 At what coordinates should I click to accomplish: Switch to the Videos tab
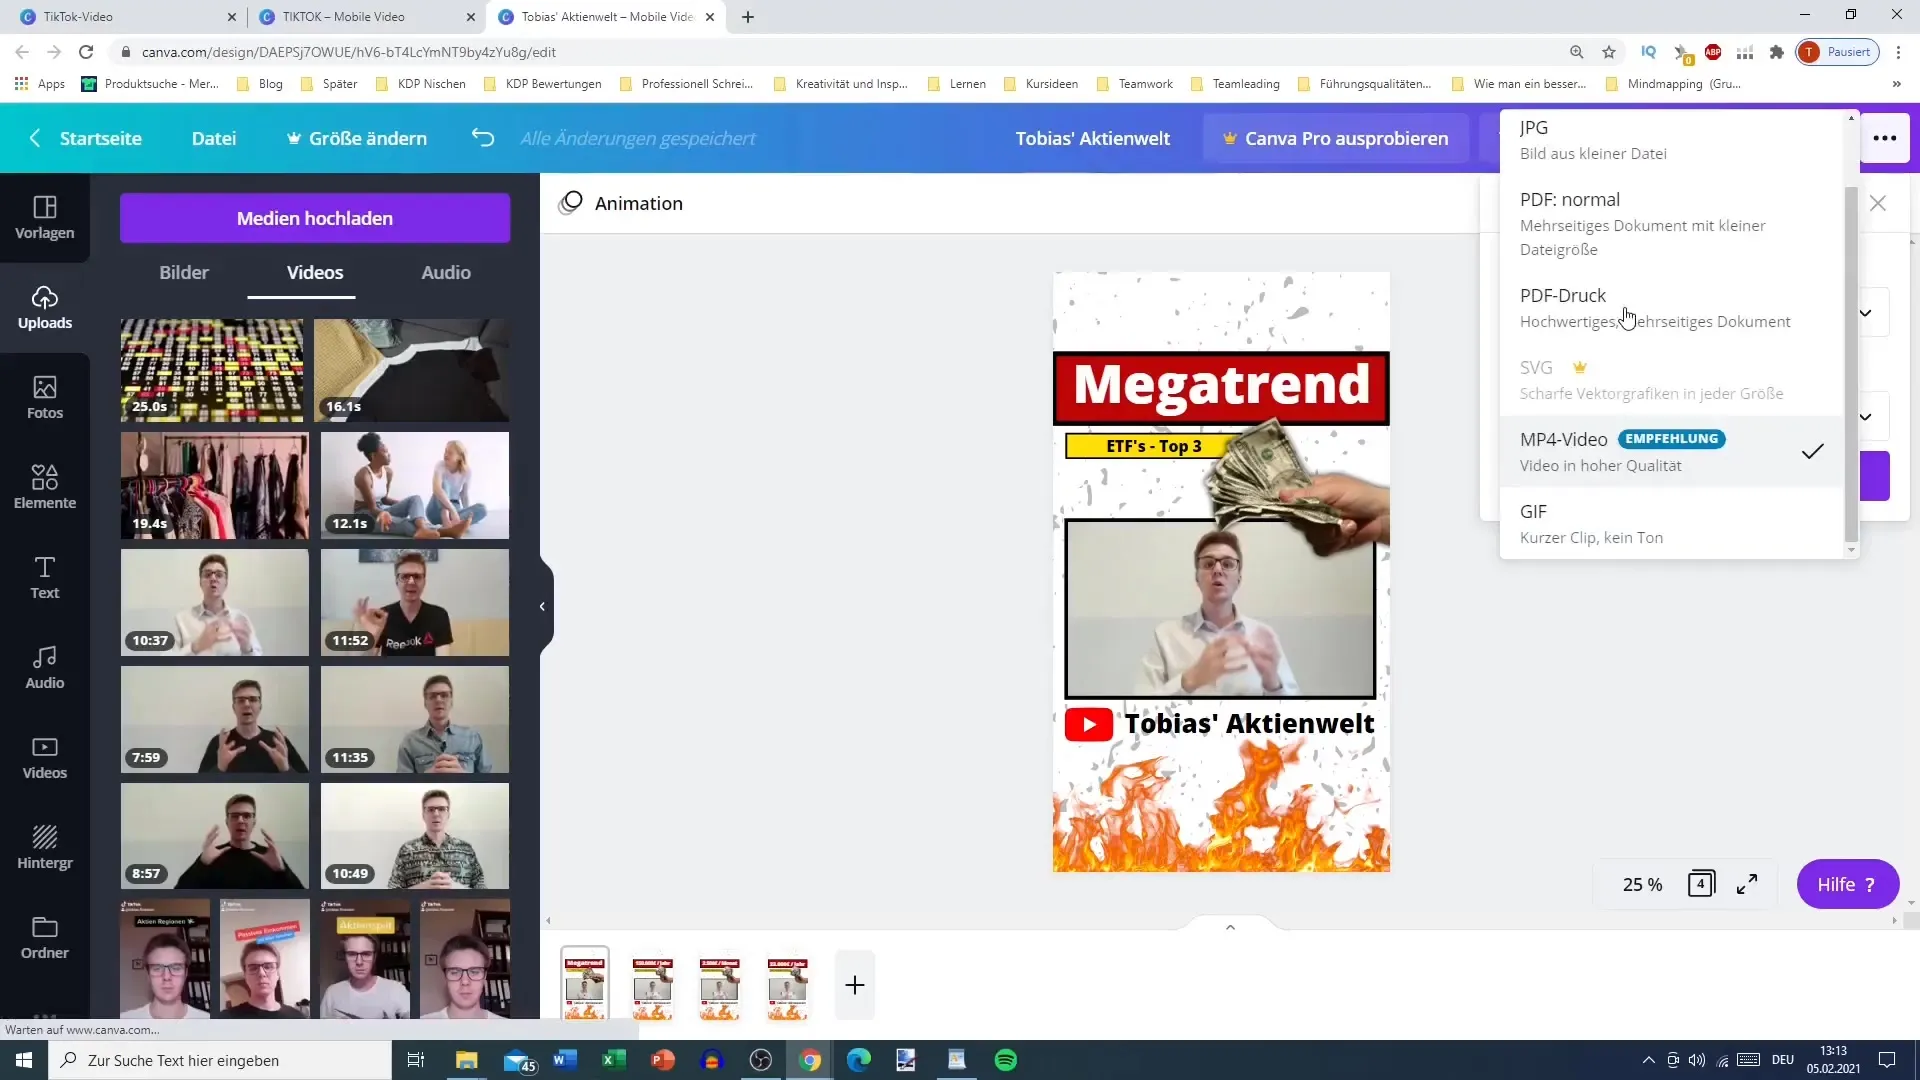[x=315, y=272]
